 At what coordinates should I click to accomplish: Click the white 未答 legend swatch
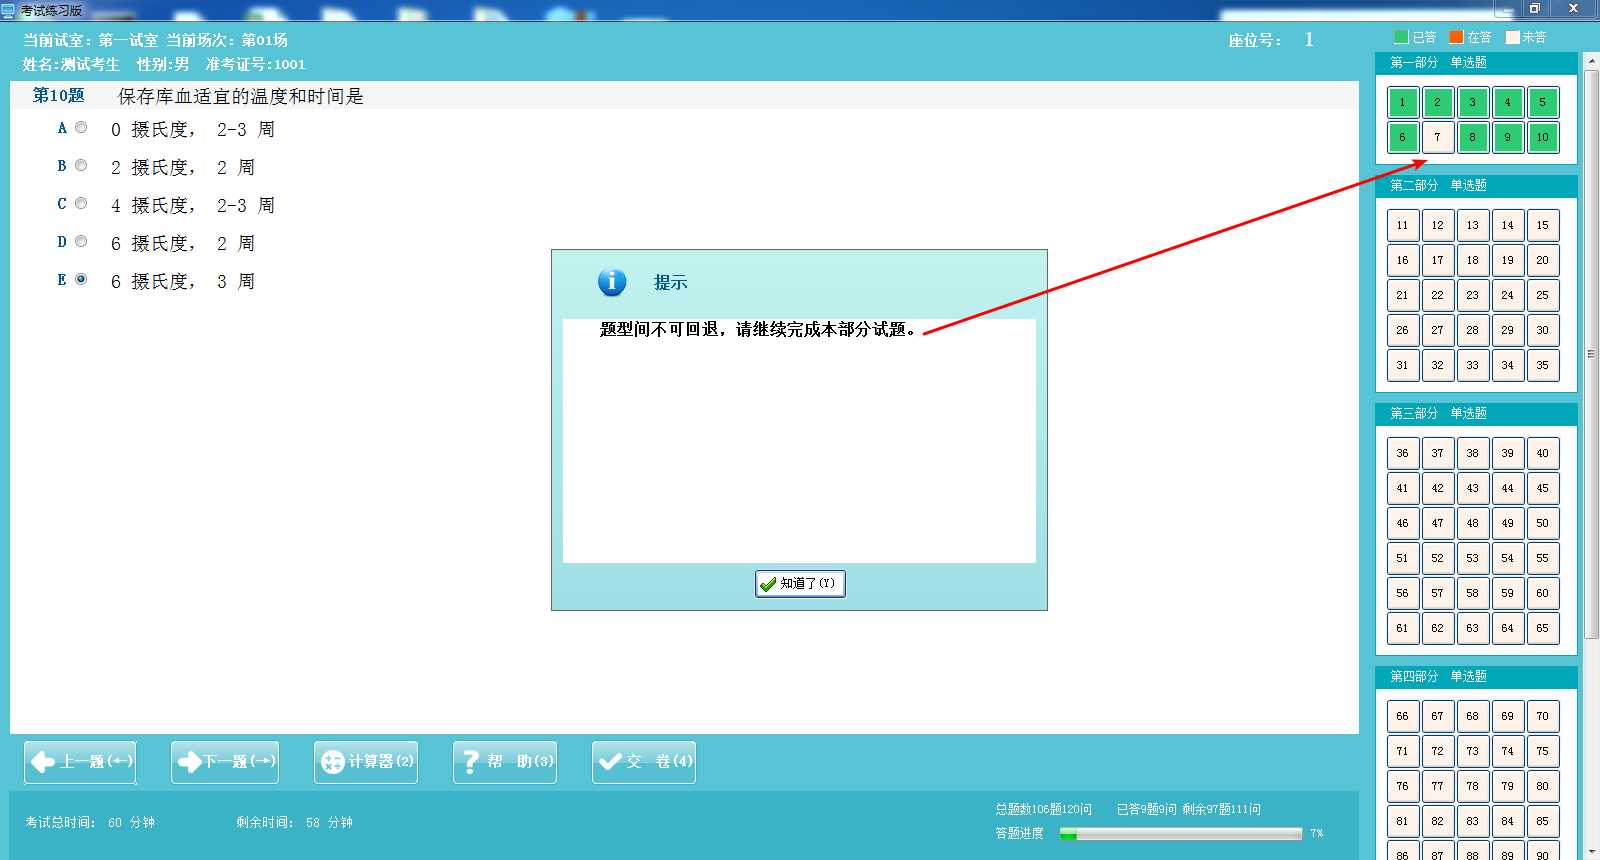[1512, 37]
